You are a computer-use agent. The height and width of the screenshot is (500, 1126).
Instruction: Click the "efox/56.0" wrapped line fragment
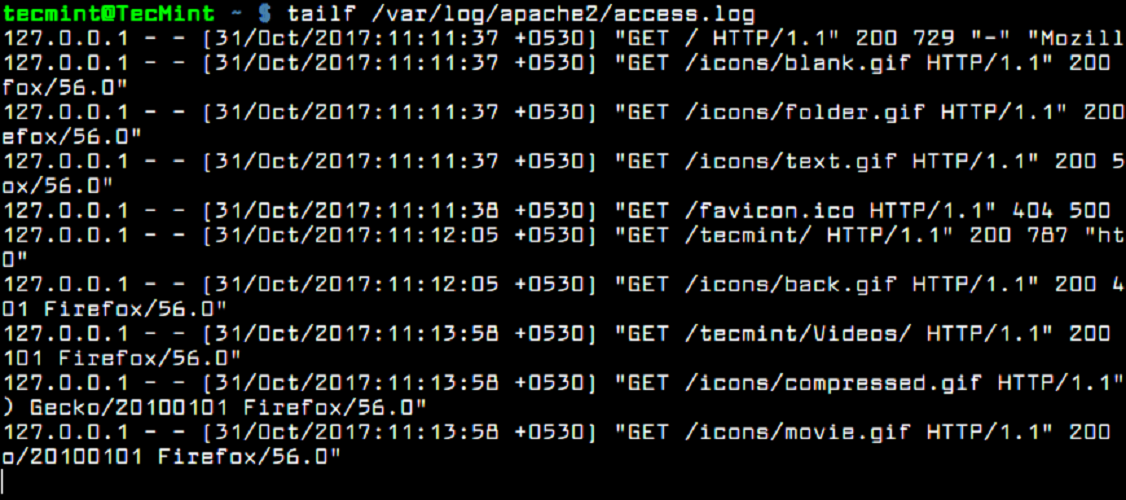pyautogui.click(x=72, y=136)
